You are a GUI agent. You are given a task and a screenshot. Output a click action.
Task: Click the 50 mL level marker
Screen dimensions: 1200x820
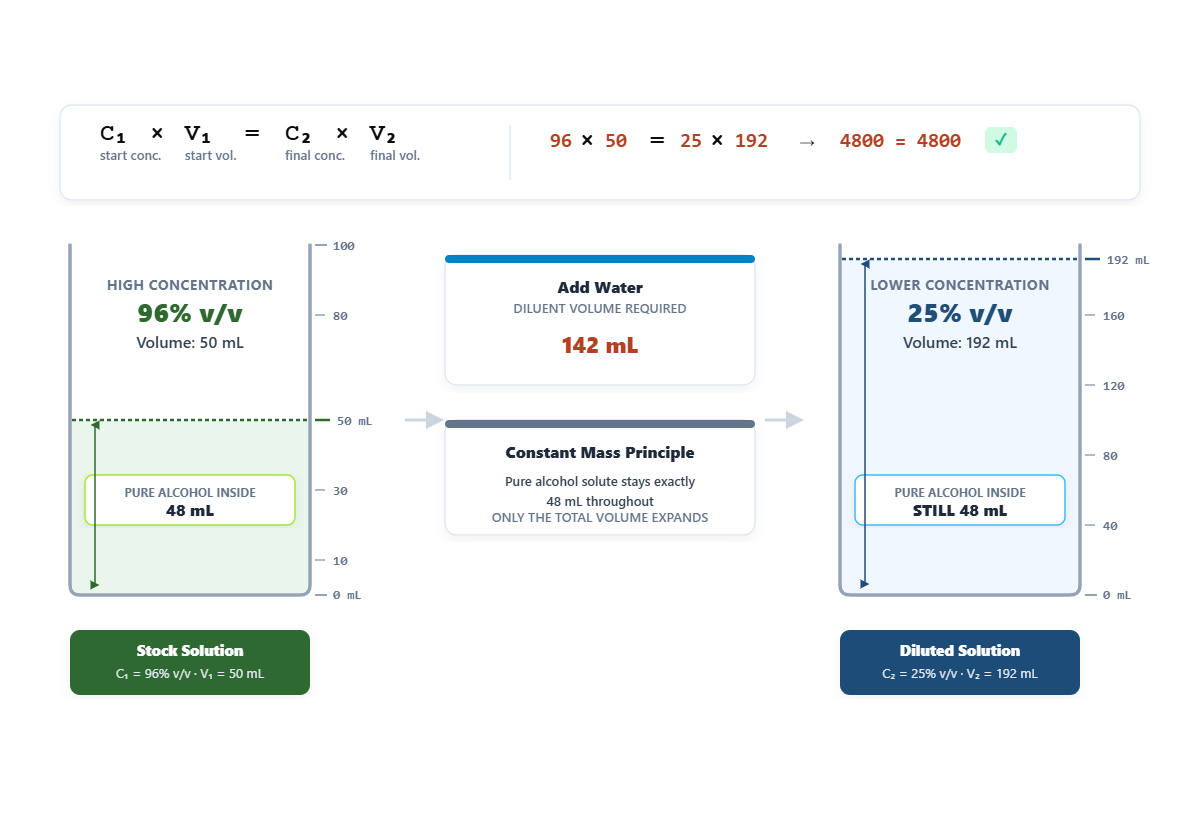pos(343,421)
